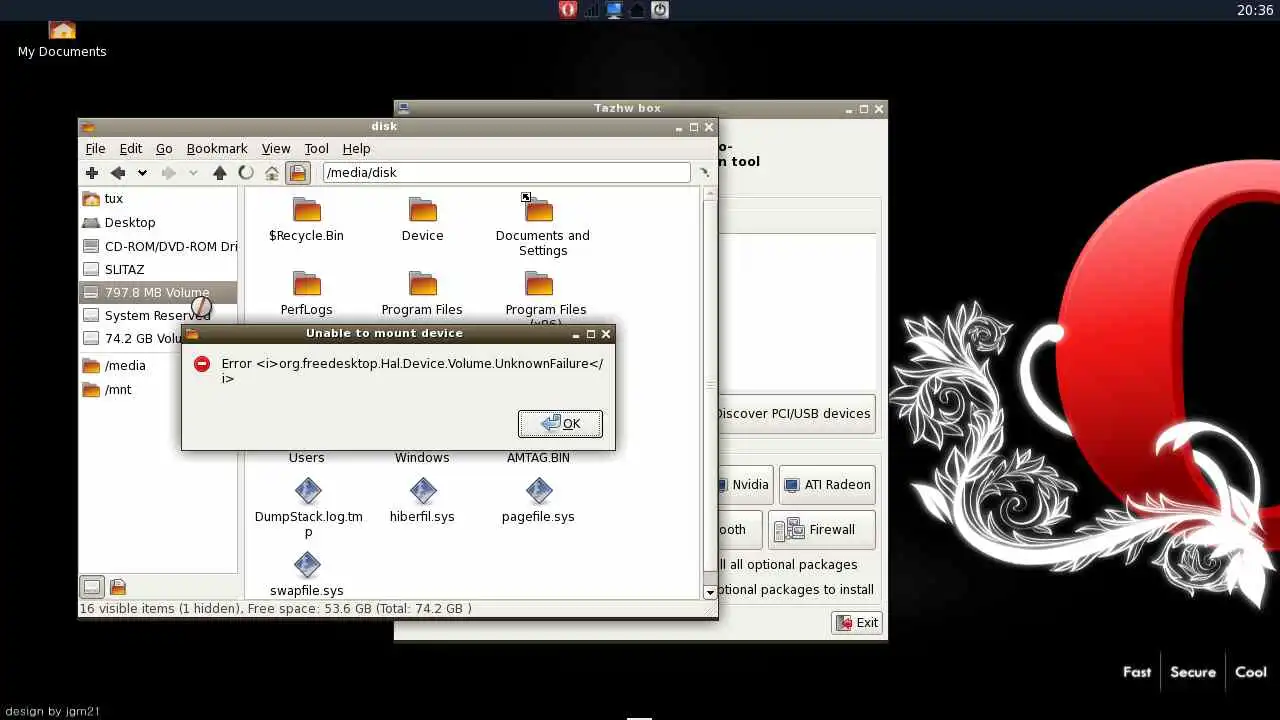Open My Documents desktop icon
Image resolution: width=1280 pixels, height=720 pixels.
coord(62,40)
